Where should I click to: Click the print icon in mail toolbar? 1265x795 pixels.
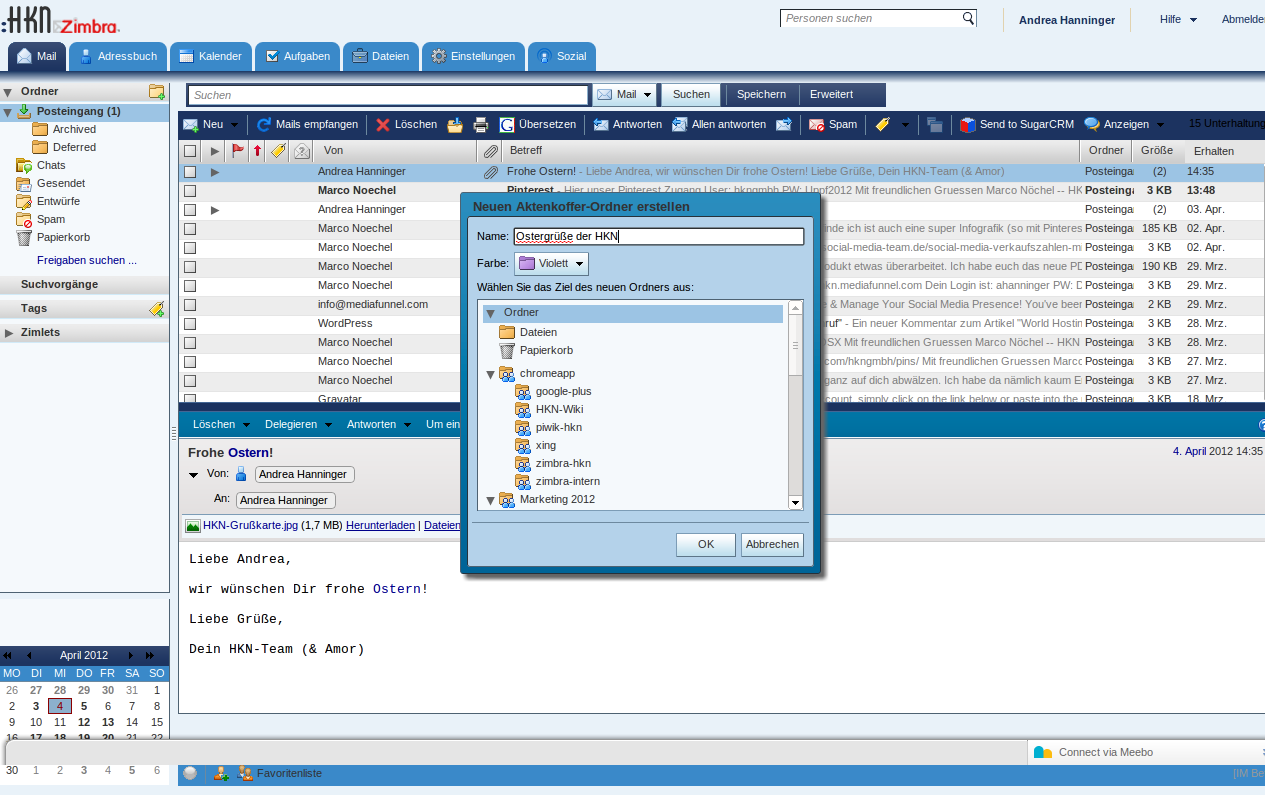[x=480, y=125]
